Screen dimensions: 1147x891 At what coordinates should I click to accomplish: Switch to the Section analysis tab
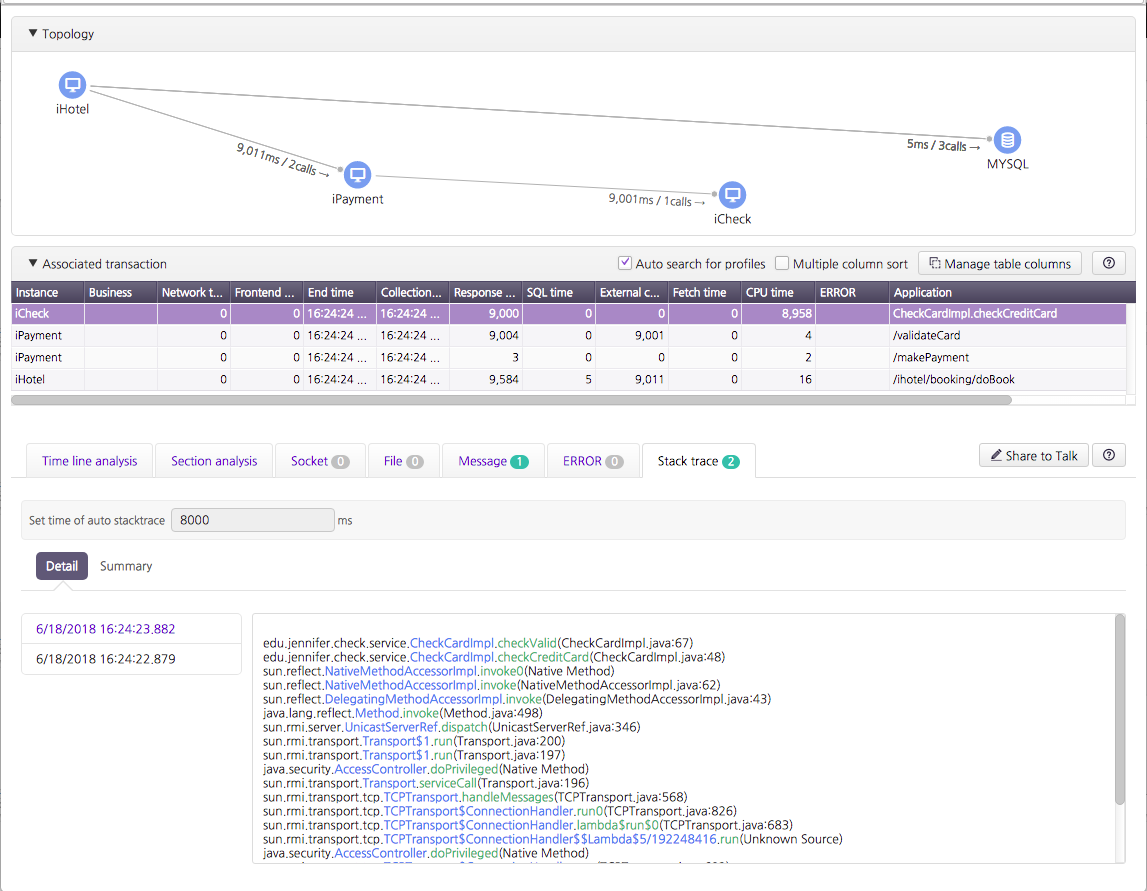tap(214, 460)
